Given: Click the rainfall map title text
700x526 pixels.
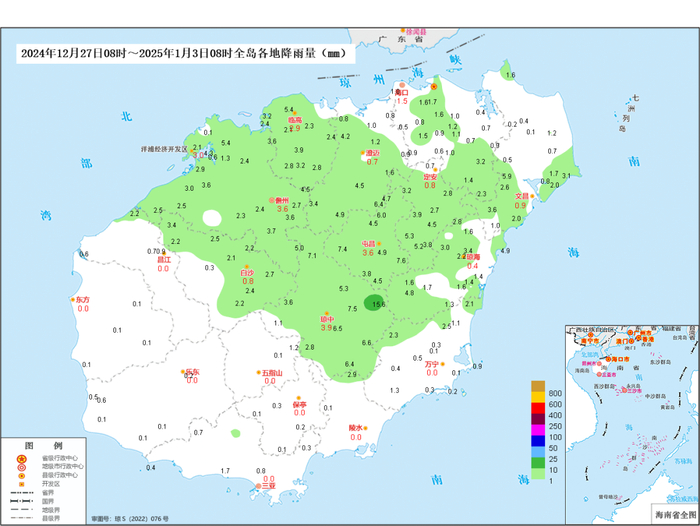Looking at the screenshot, I should tap(184, 54).
